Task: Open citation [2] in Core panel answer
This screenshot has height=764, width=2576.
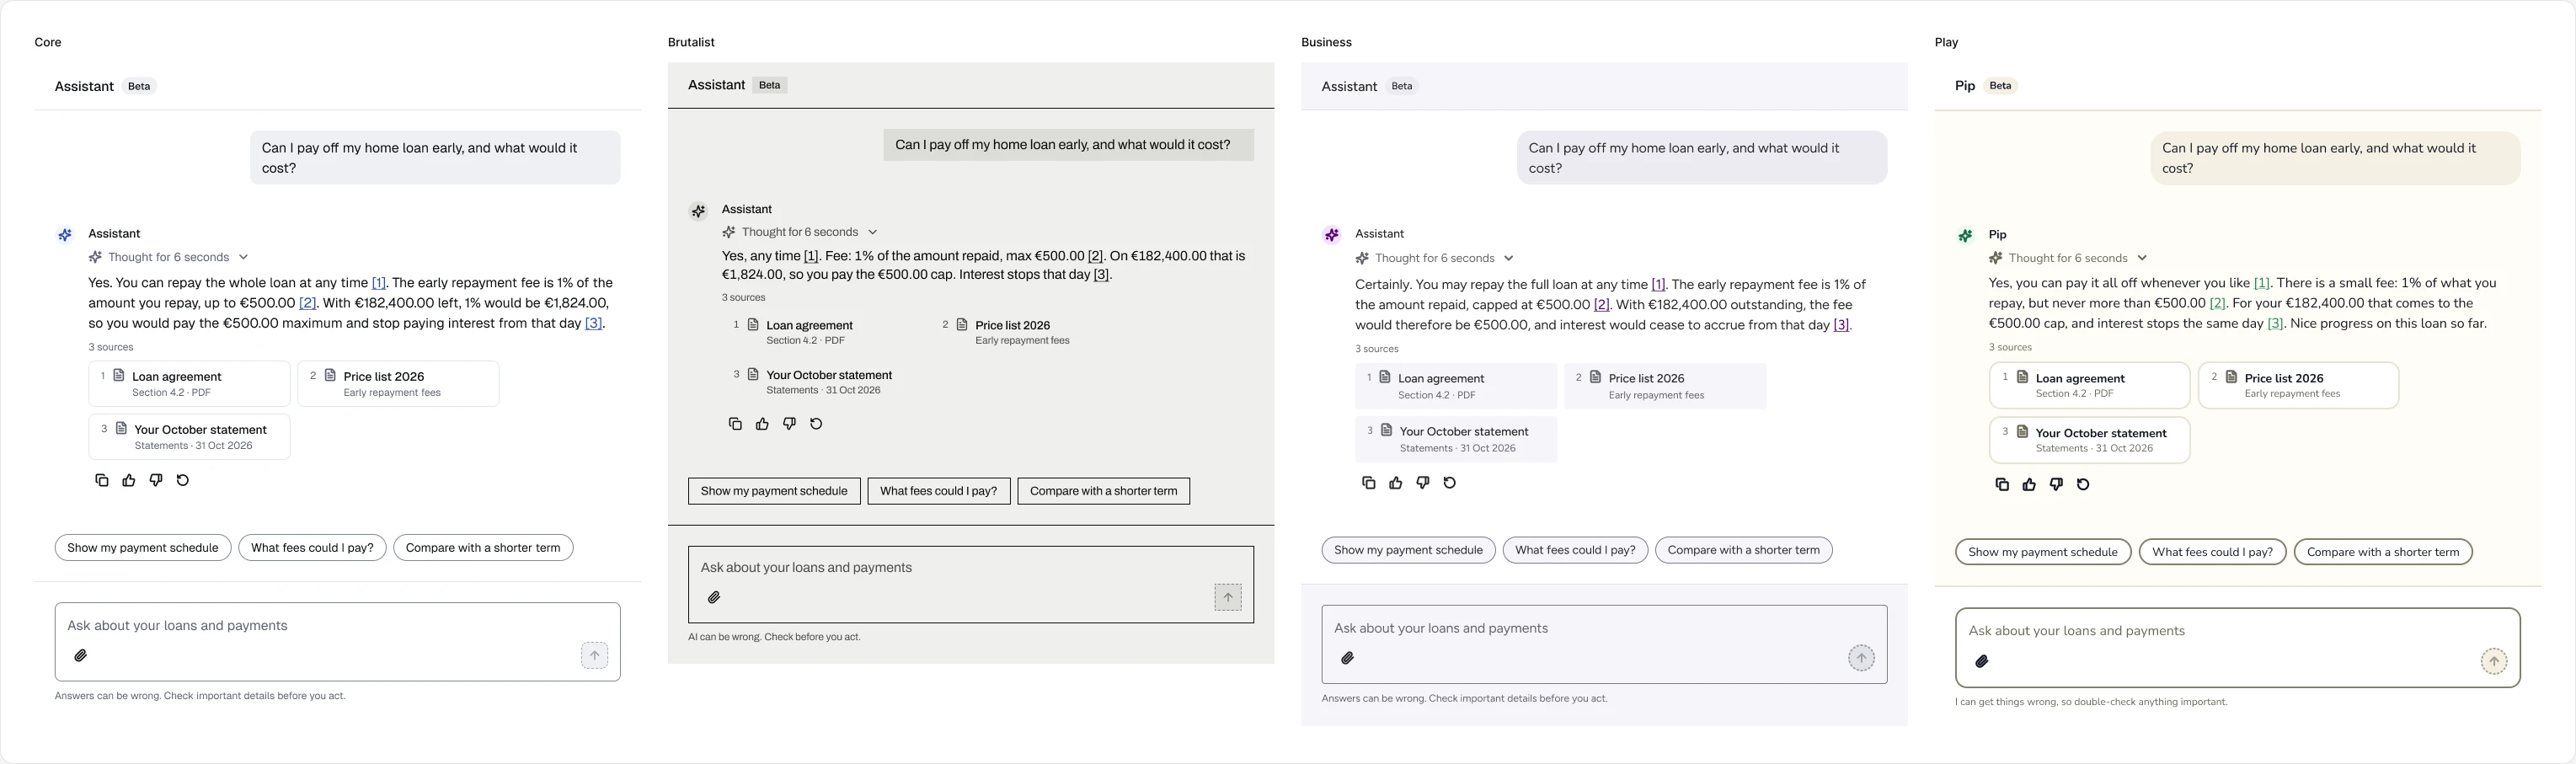Action: [x=308, y=303]
